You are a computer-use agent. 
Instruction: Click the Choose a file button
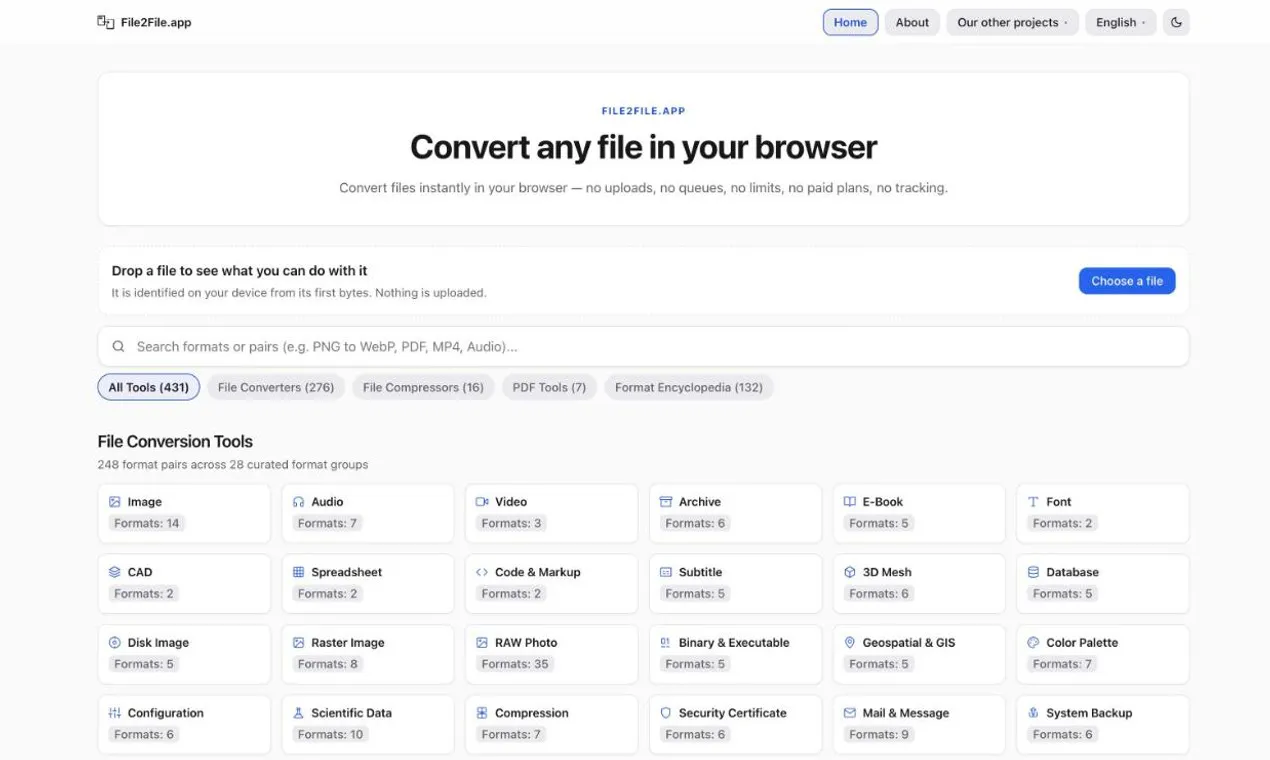pos(1127,281)
